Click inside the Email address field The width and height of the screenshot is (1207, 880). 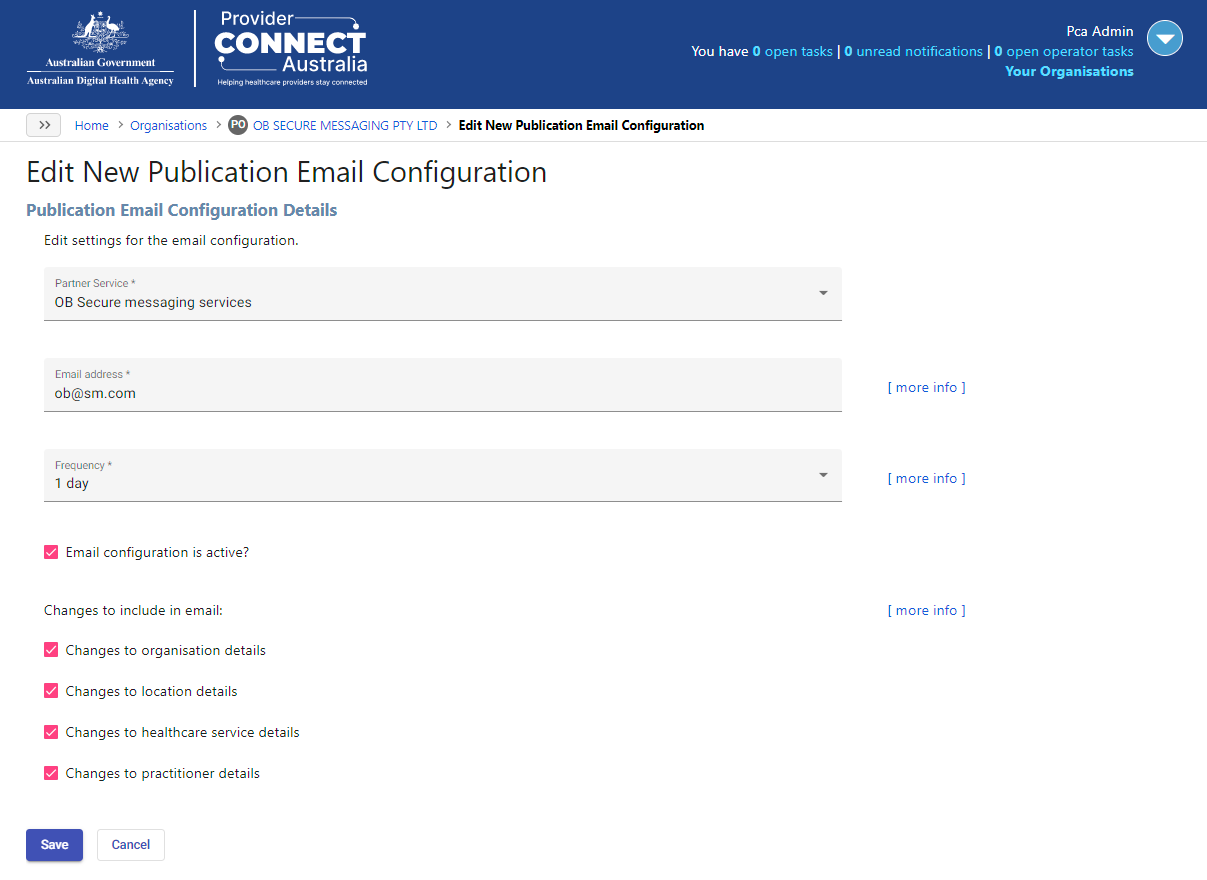(x=400, y=392)
